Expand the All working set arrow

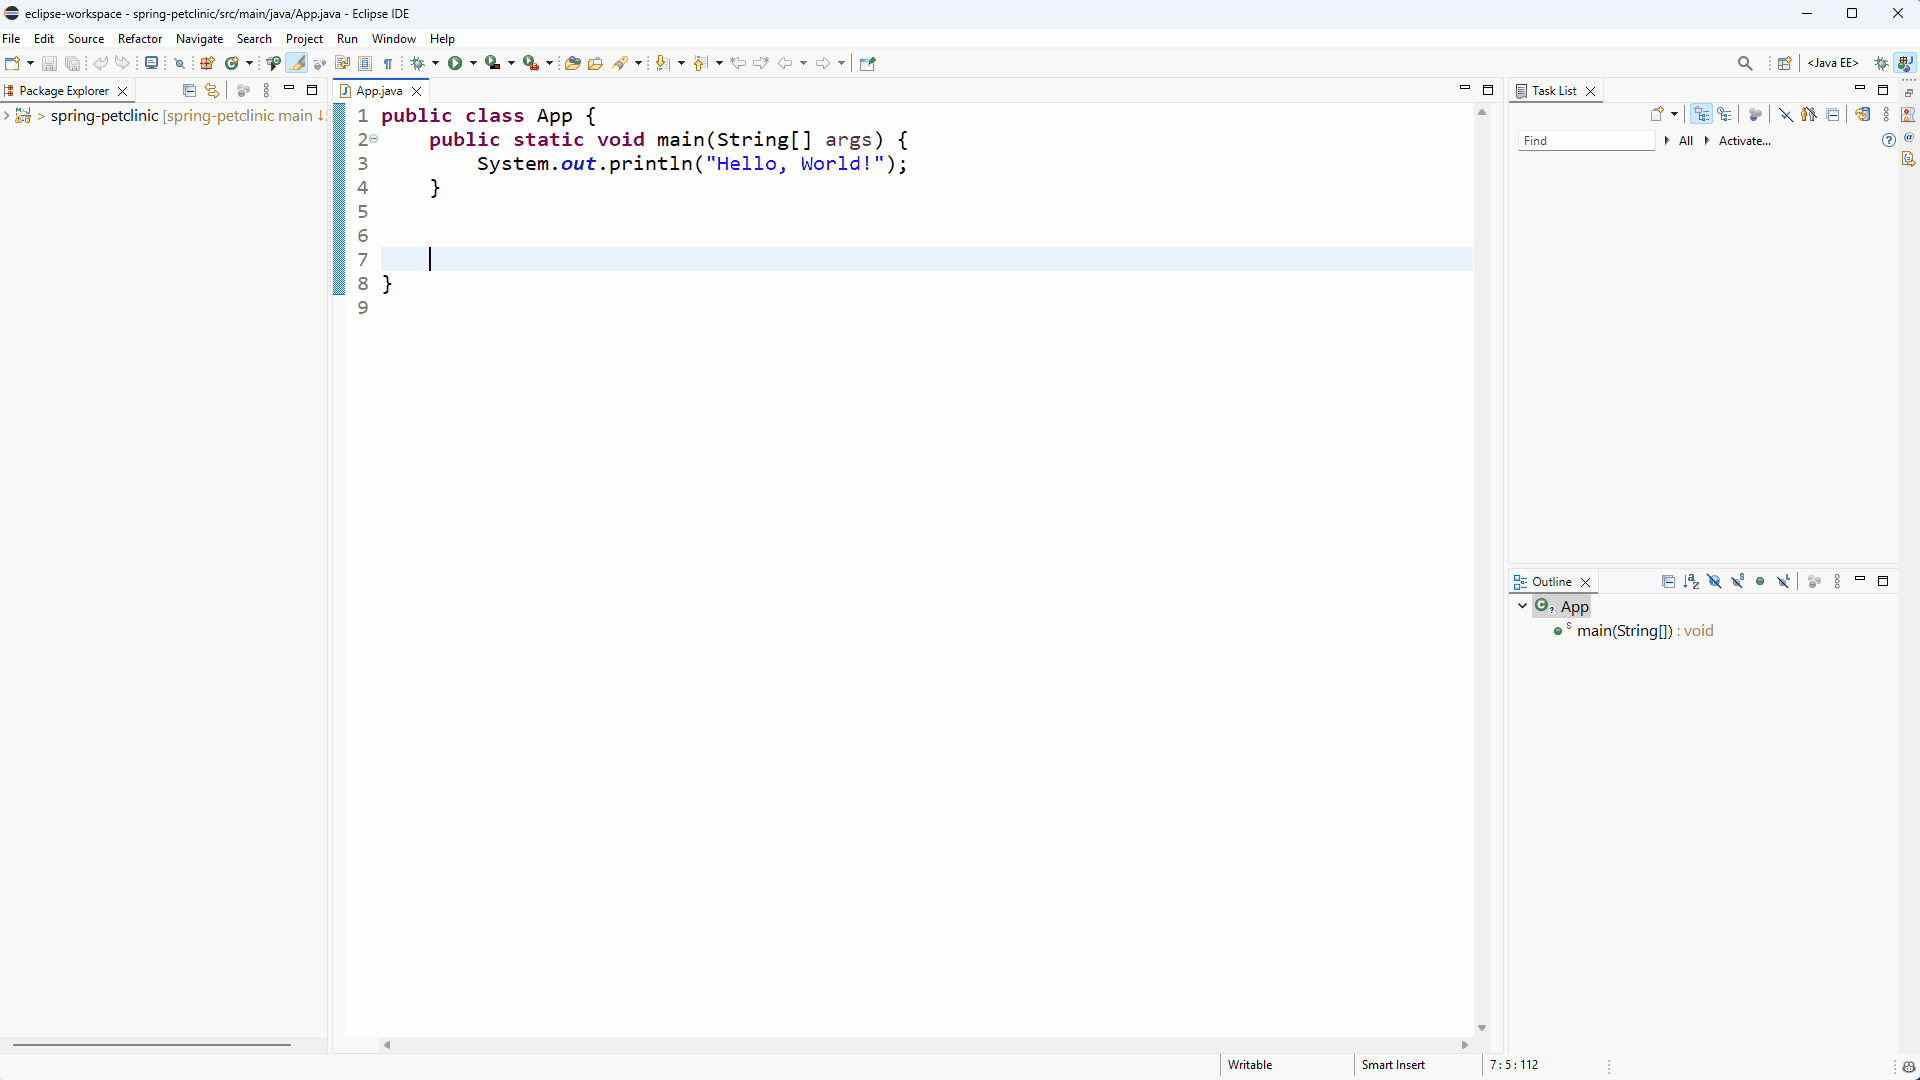pyautogui.click(x=1667, y=140)
